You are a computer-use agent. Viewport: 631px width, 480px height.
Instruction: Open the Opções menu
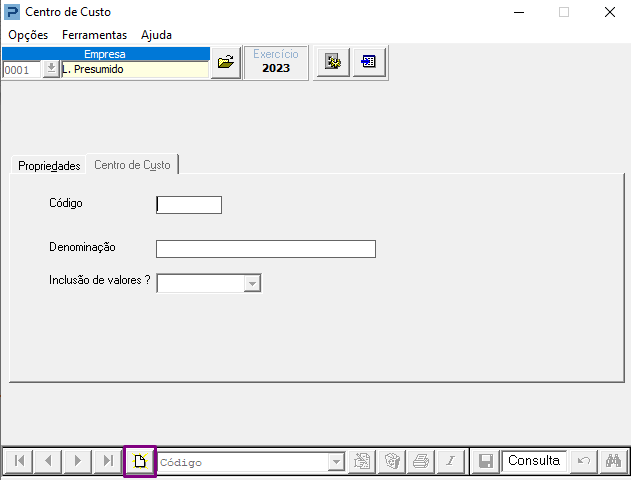[28, 35]
